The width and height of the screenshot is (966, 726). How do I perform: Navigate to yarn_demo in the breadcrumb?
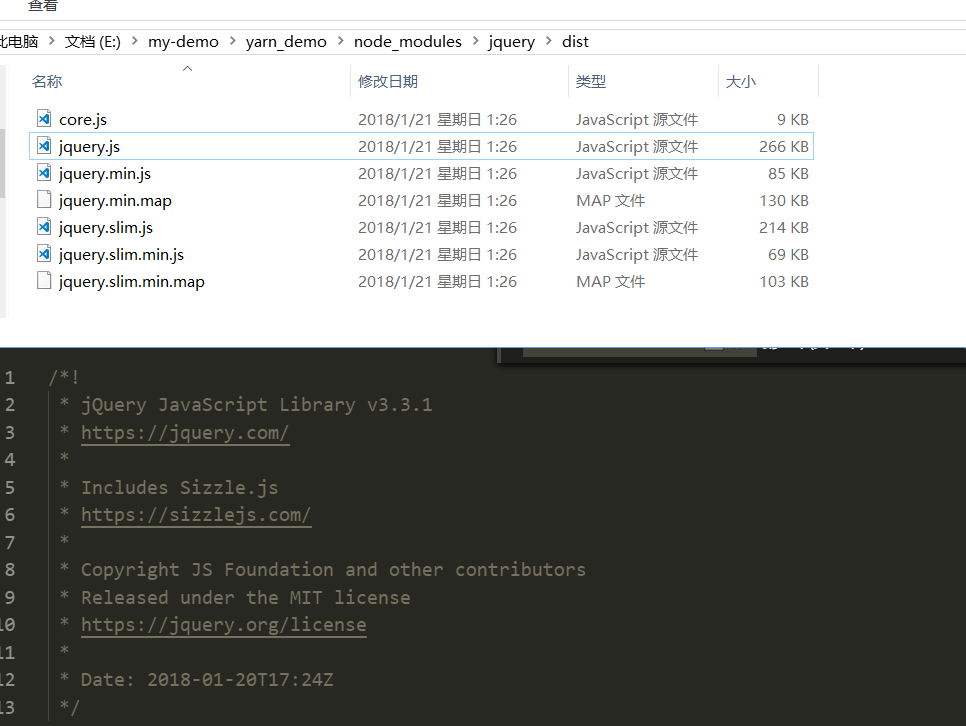286,42
